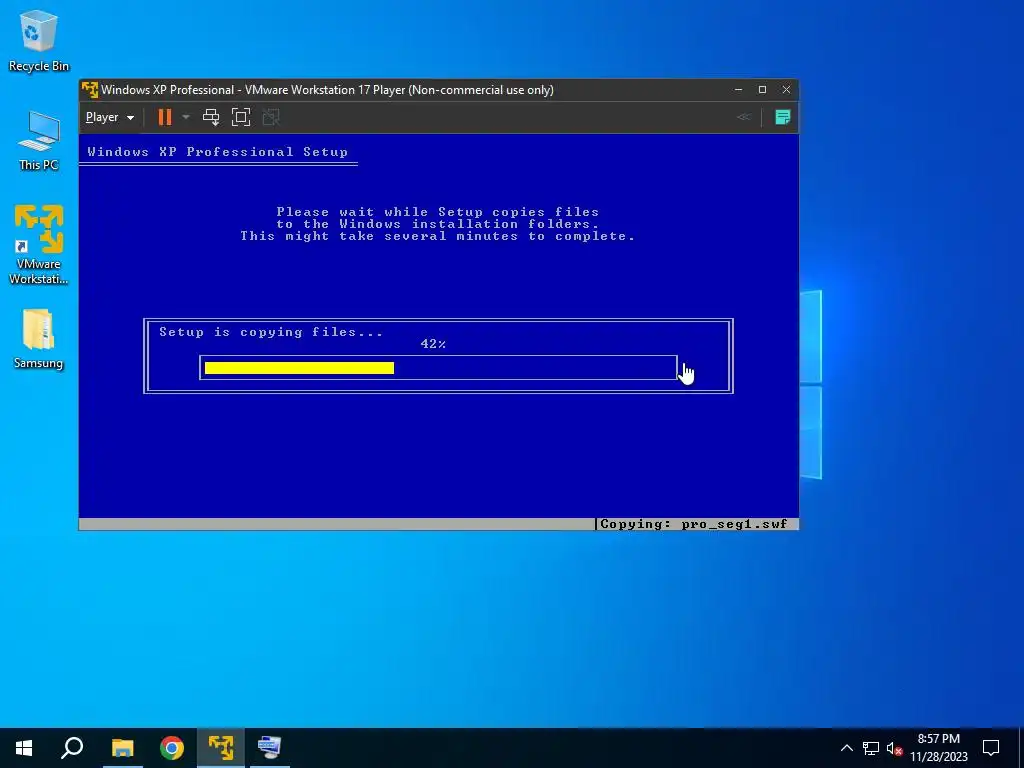Pause the virtual machine
1024x768 pixels.
click(165, 118)
